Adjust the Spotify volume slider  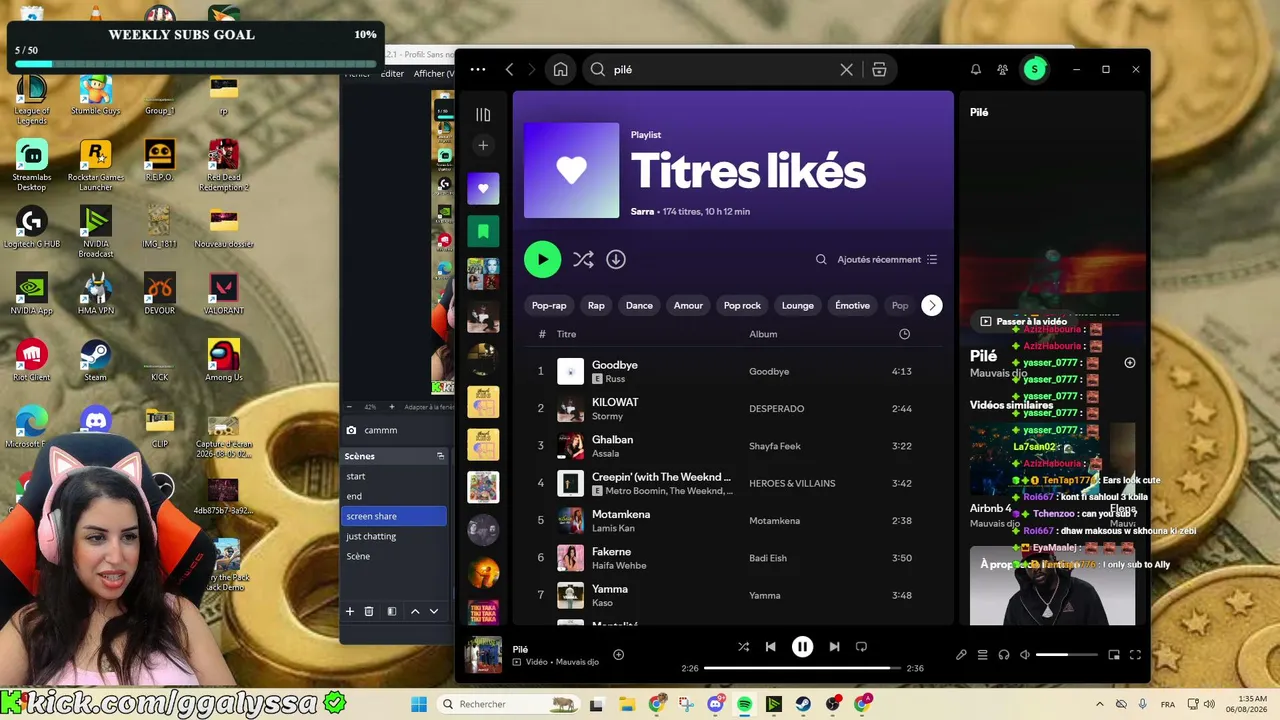coord(1066,655)
